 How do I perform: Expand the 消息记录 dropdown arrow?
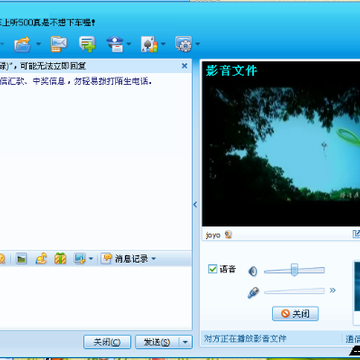click(x=153, y=259)
